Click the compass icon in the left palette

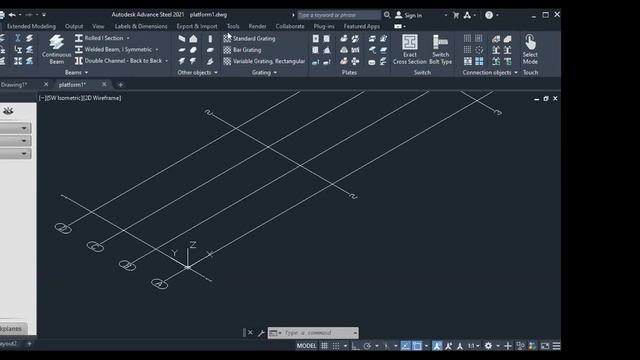pos(8,111)
